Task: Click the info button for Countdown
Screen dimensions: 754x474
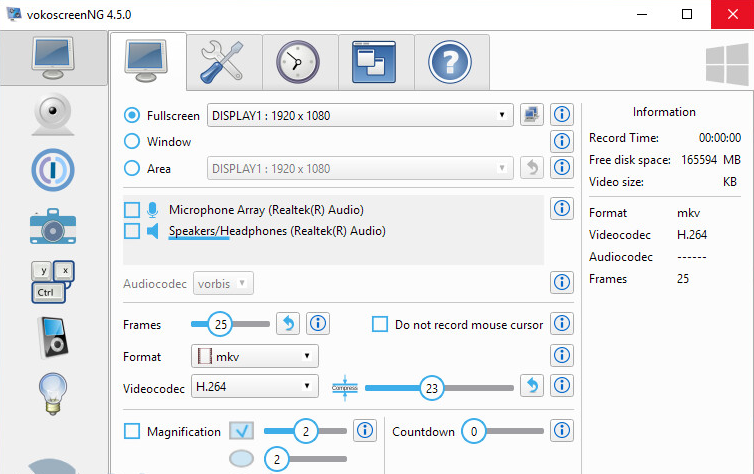Action: click(x=562, y=430)
